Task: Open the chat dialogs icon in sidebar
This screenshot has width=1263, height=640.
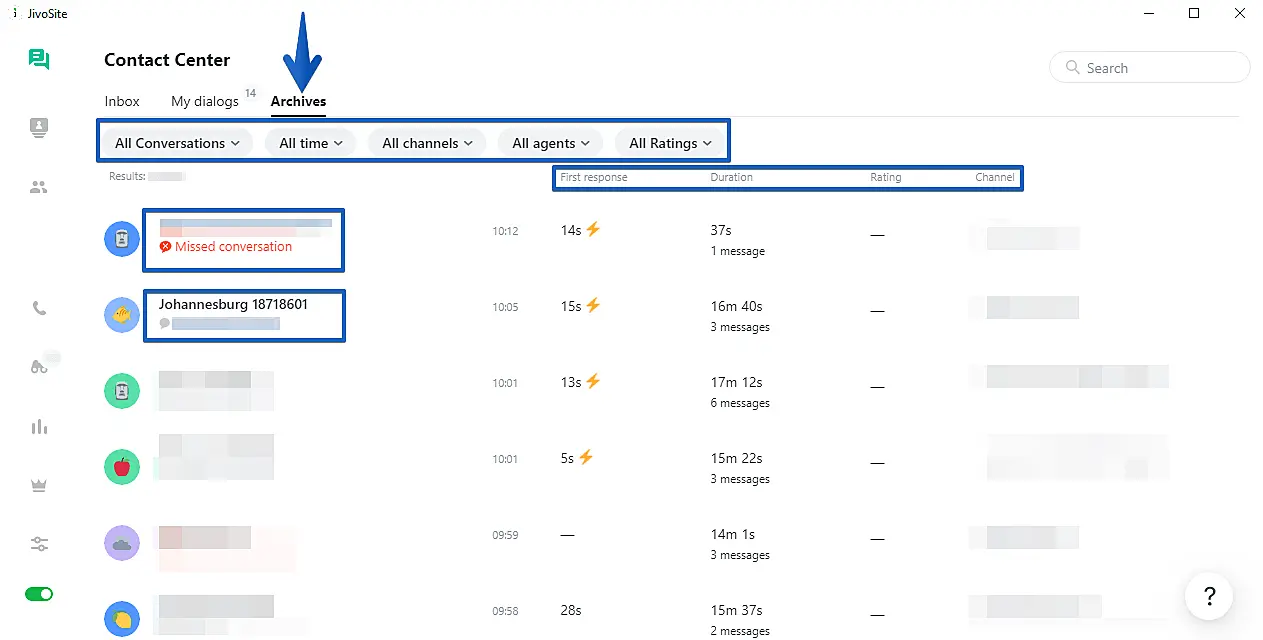Action: (x=39, y=59)
